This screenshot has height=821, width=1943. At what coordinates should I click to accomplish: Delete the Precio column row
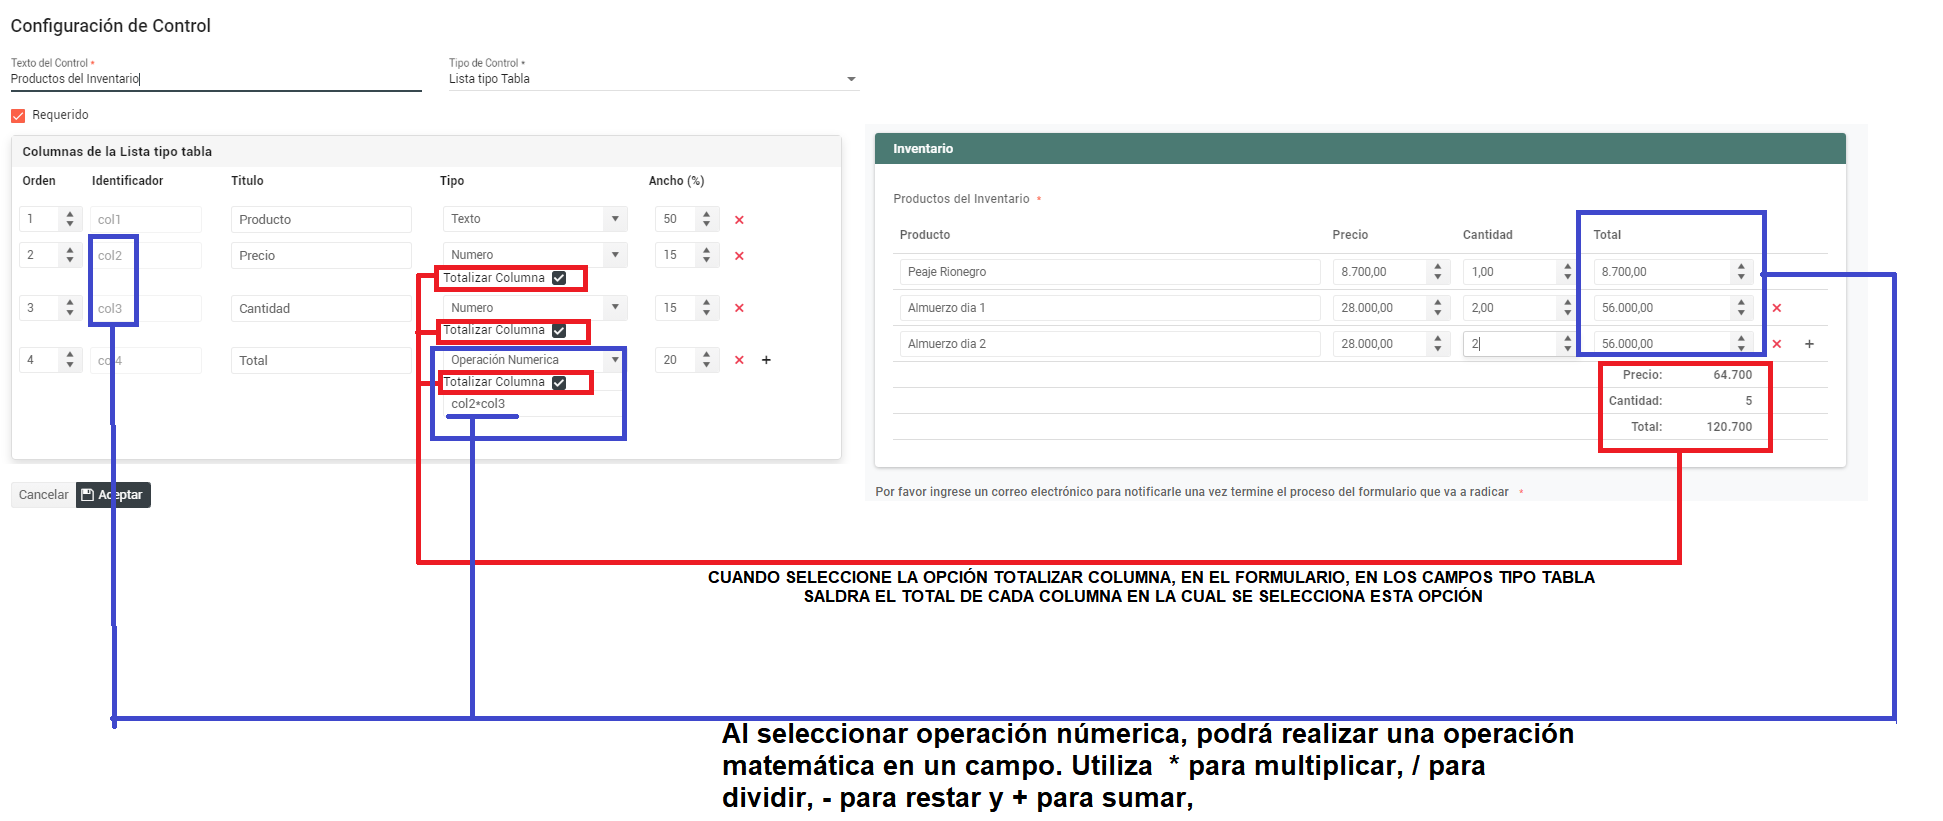pos(739,256)
